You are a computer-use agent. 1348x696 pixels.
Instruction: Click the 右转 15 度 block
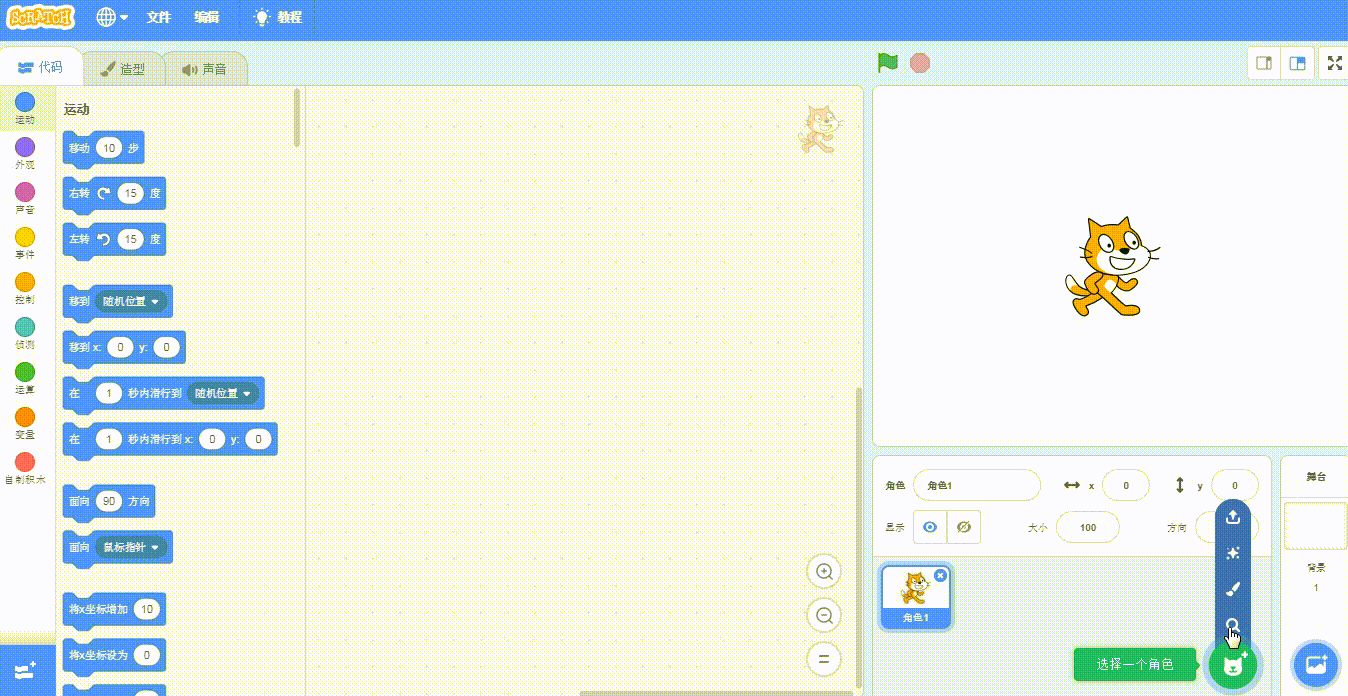[x=114, y=194]
